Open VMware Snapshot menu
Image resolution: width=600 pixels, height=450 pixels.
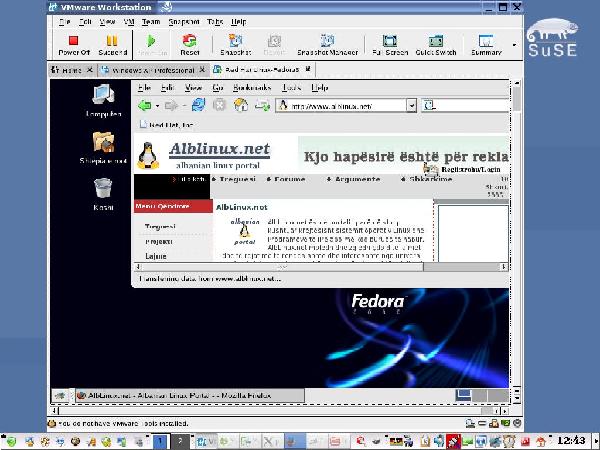coord(184,22)
